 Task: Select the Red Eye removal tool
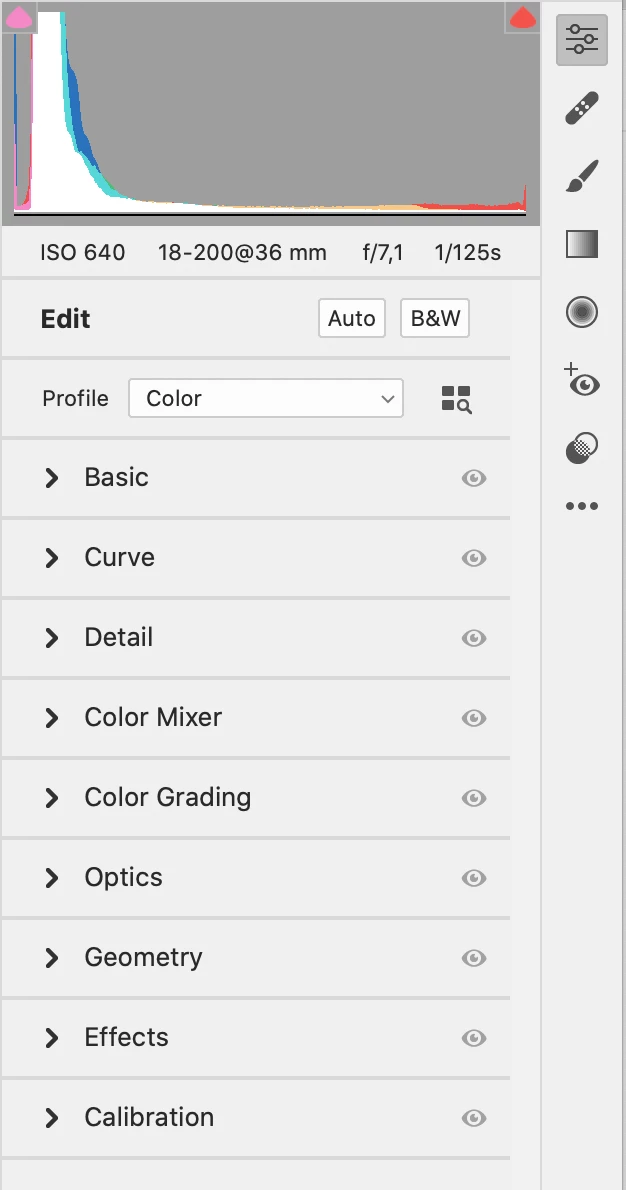coord(582,381)
